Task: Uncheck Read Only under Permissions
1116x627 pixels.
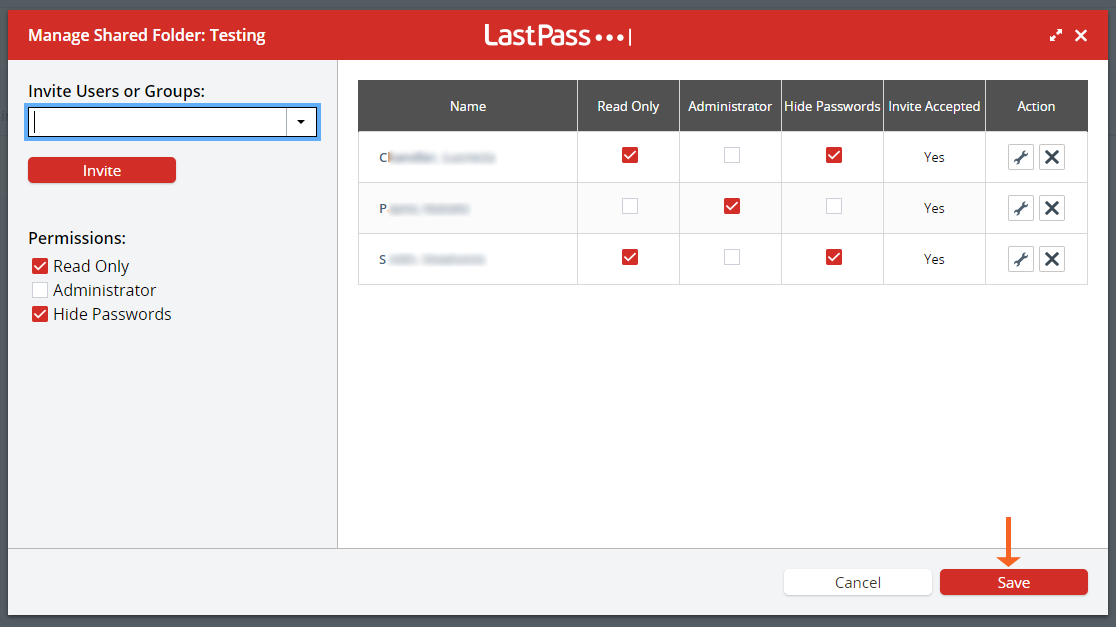Action: tap(39, 266)
